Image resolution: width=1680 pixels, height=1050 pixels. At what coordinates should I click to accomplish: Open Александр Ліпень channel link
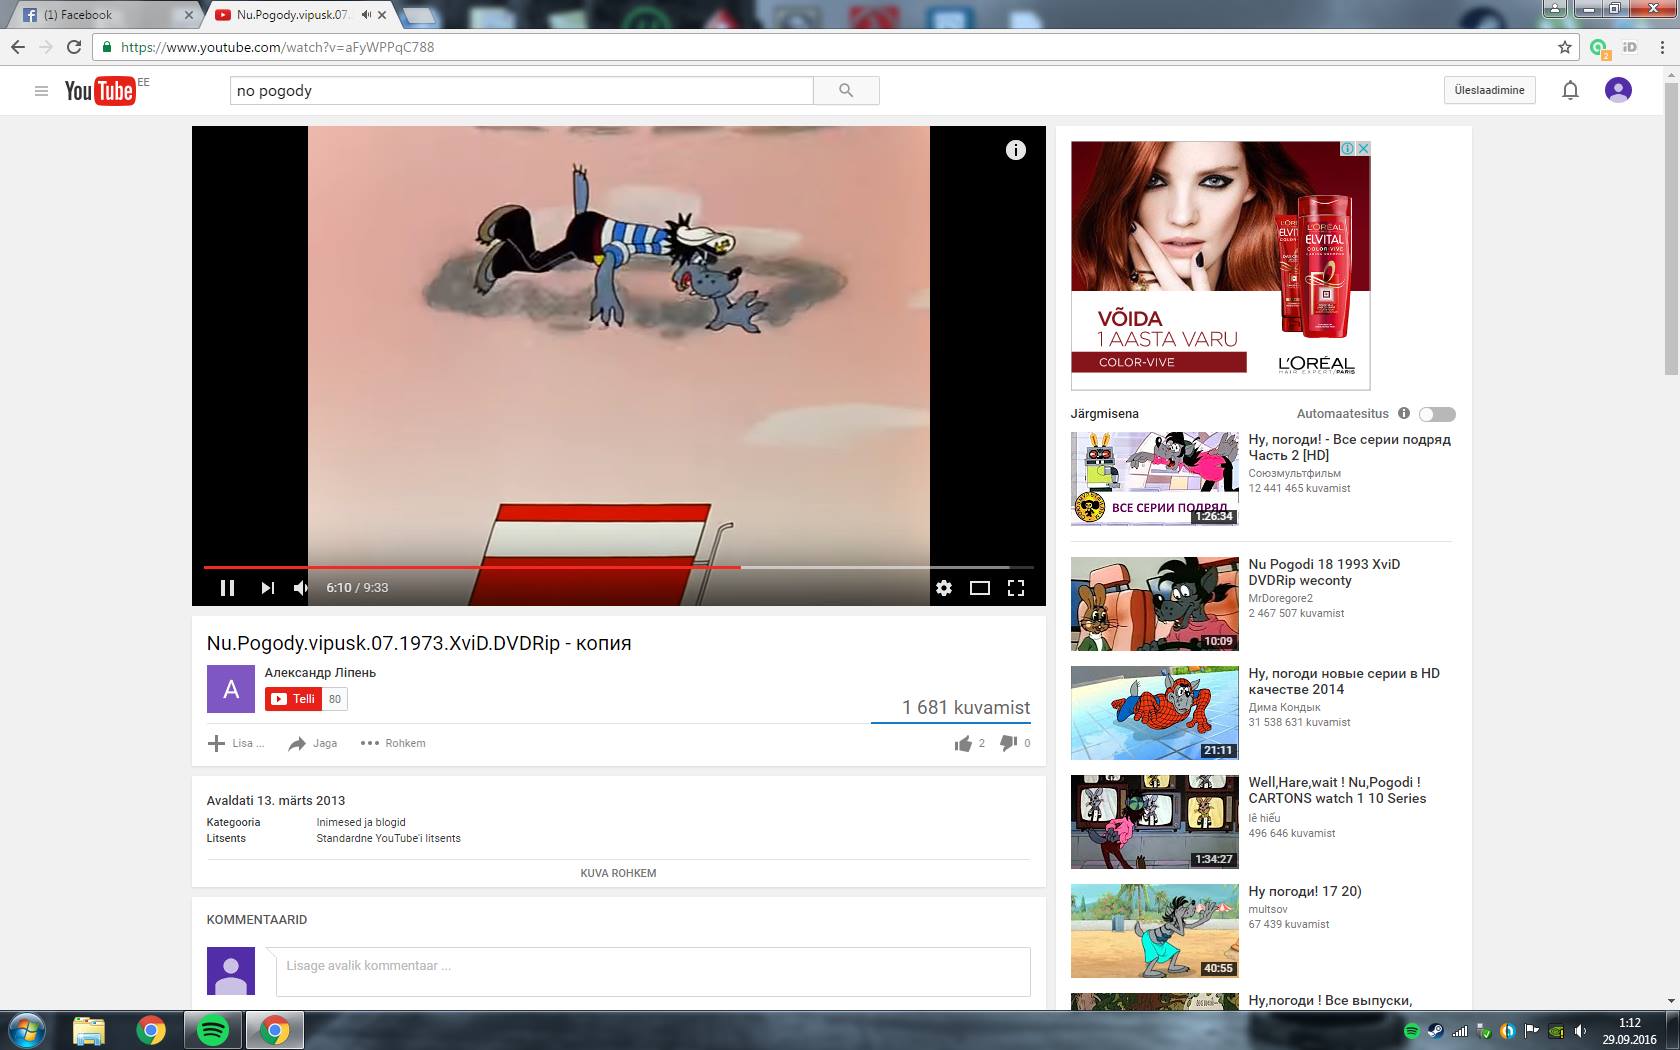coord(320,673)
